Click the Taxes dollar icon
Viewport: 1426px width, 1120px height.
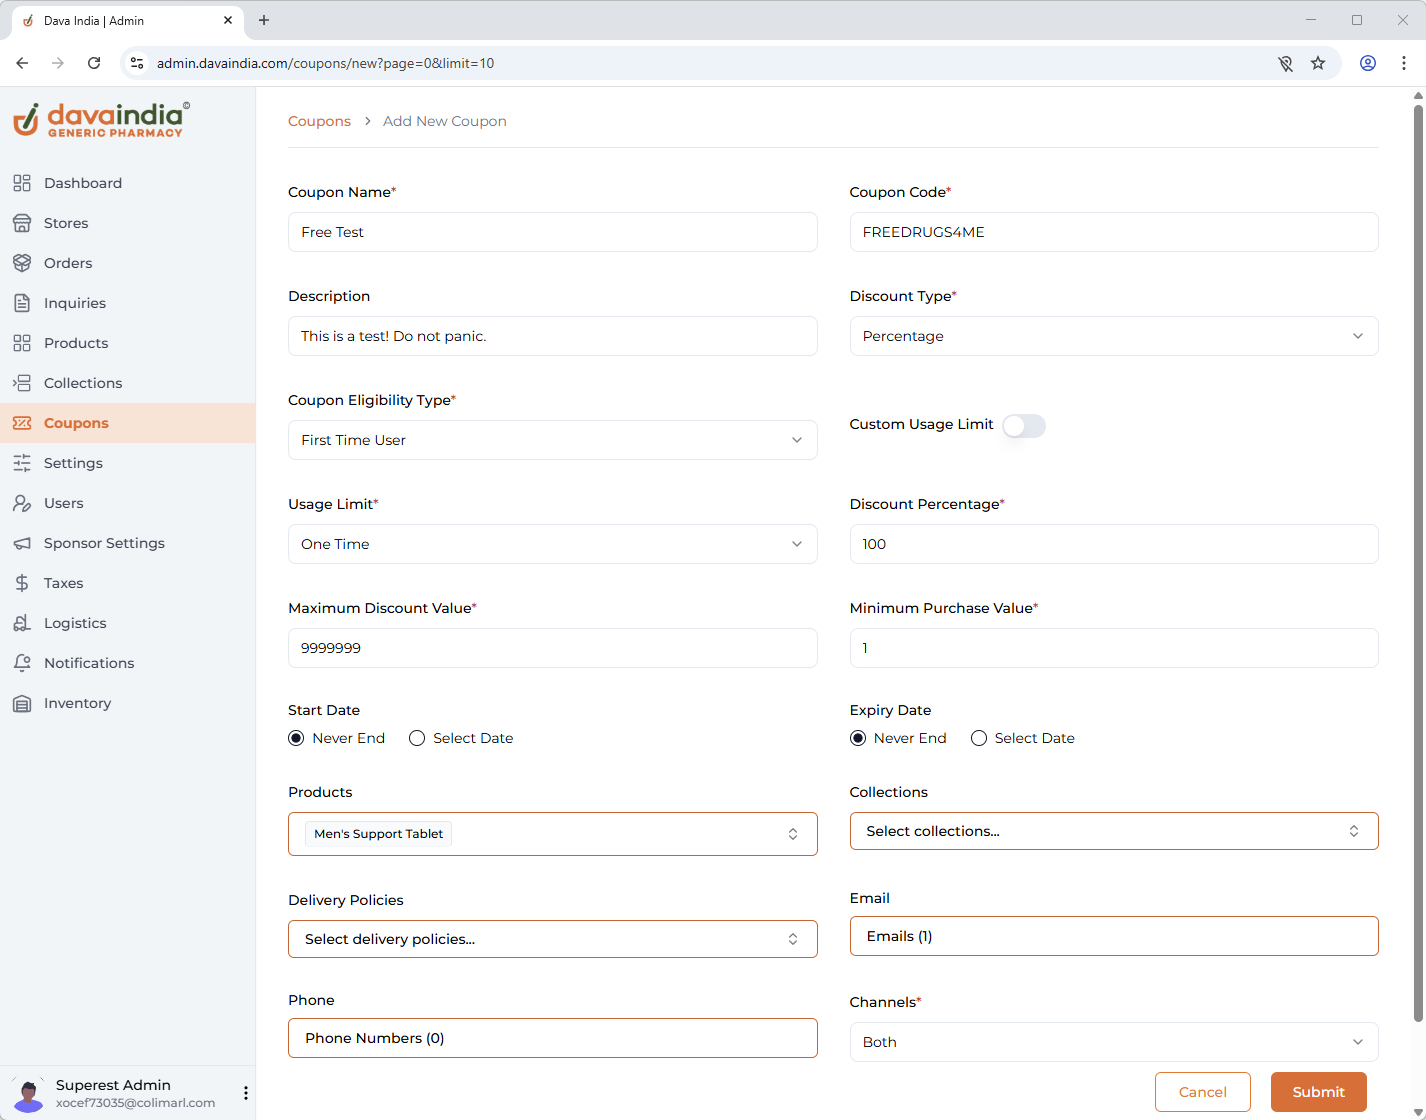pos(22,583)
